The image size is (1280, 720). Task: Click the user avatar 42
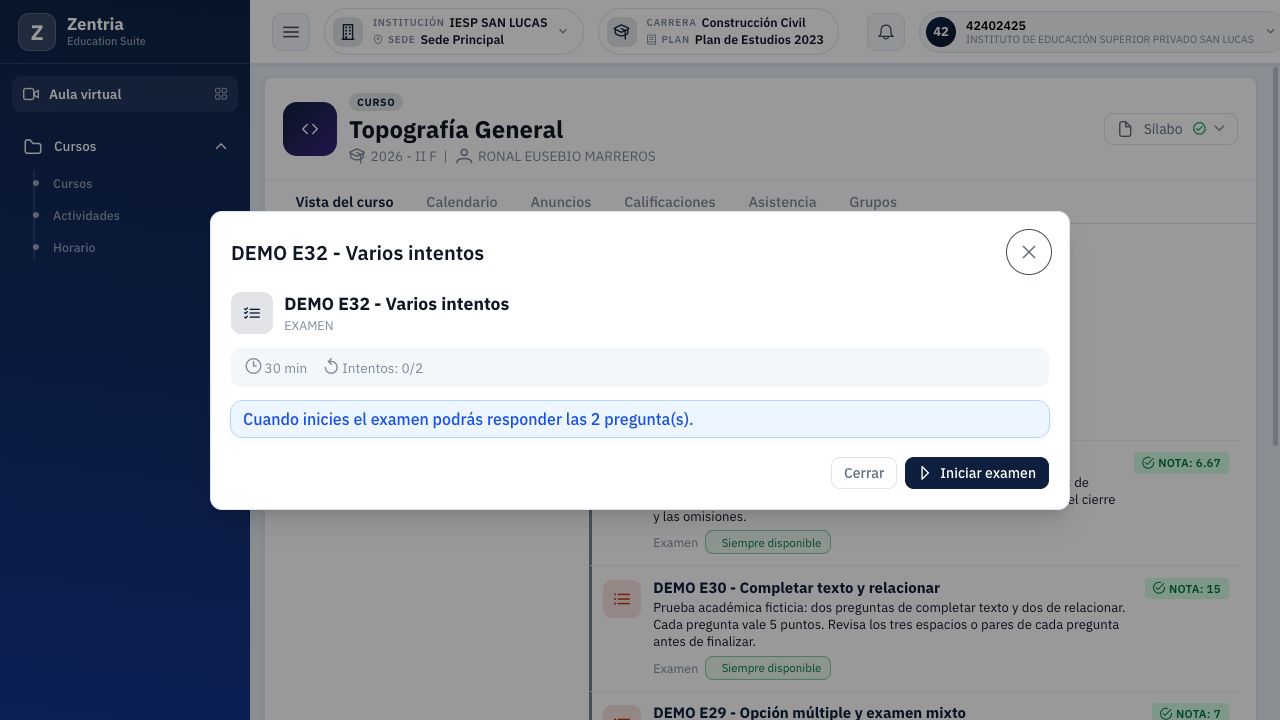click(x=941, y=32)
